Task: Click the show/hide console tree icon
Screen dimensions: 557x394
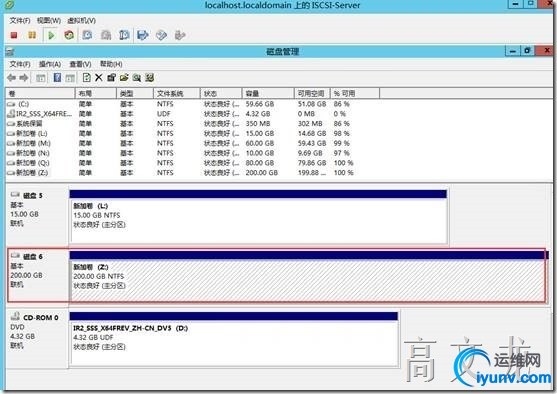Action: (40, 78)
